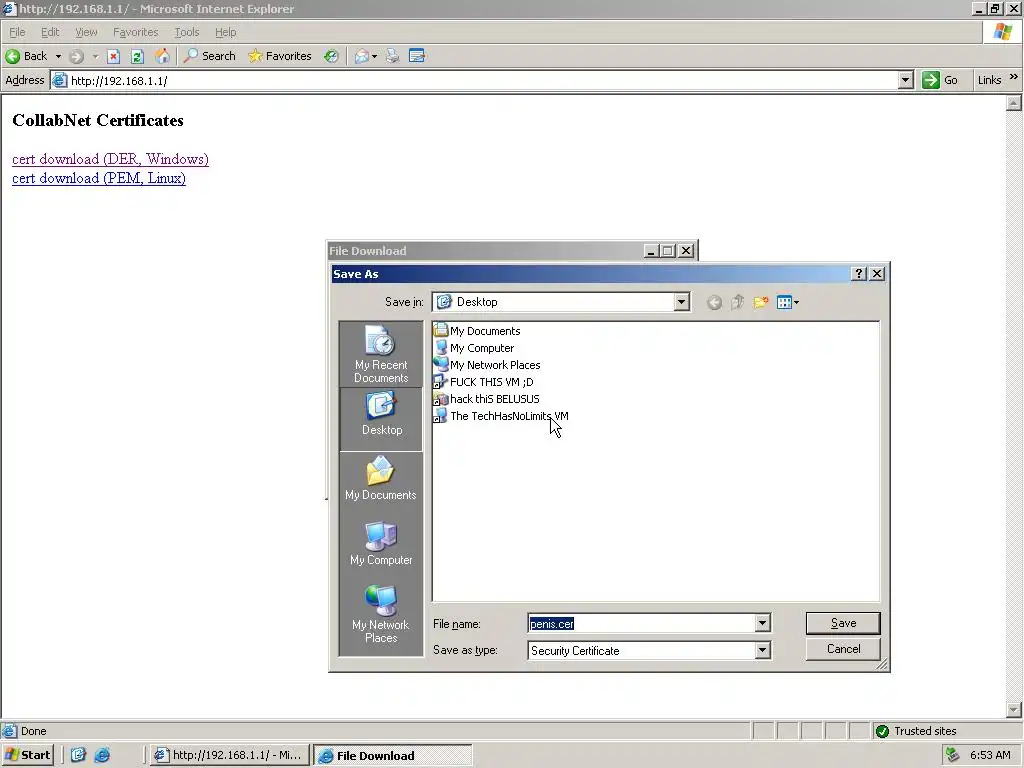The image size is (1024, 768).
Task: Click the Windows flag throbber icon
Action: click(1002, 32)
